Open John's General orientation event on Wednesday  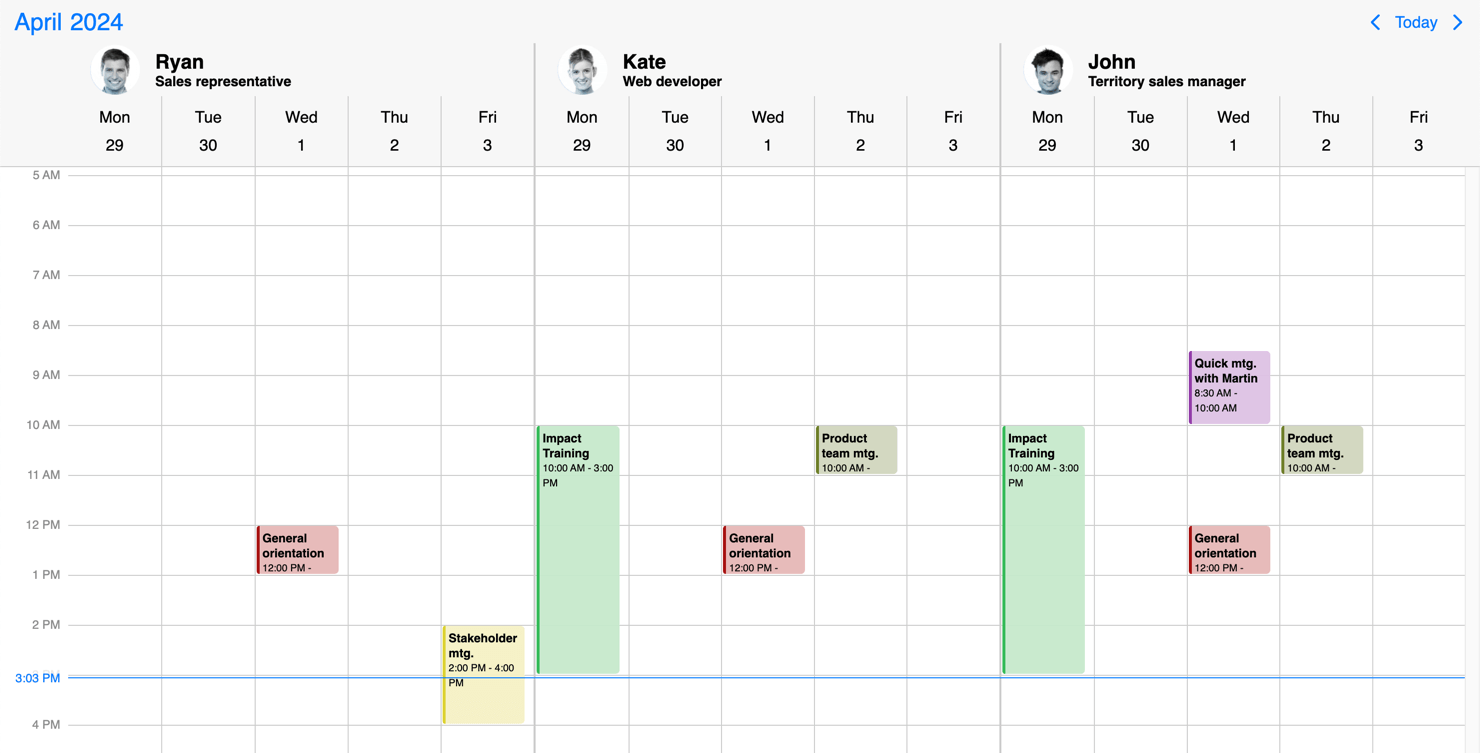(x=1230, y=550)
